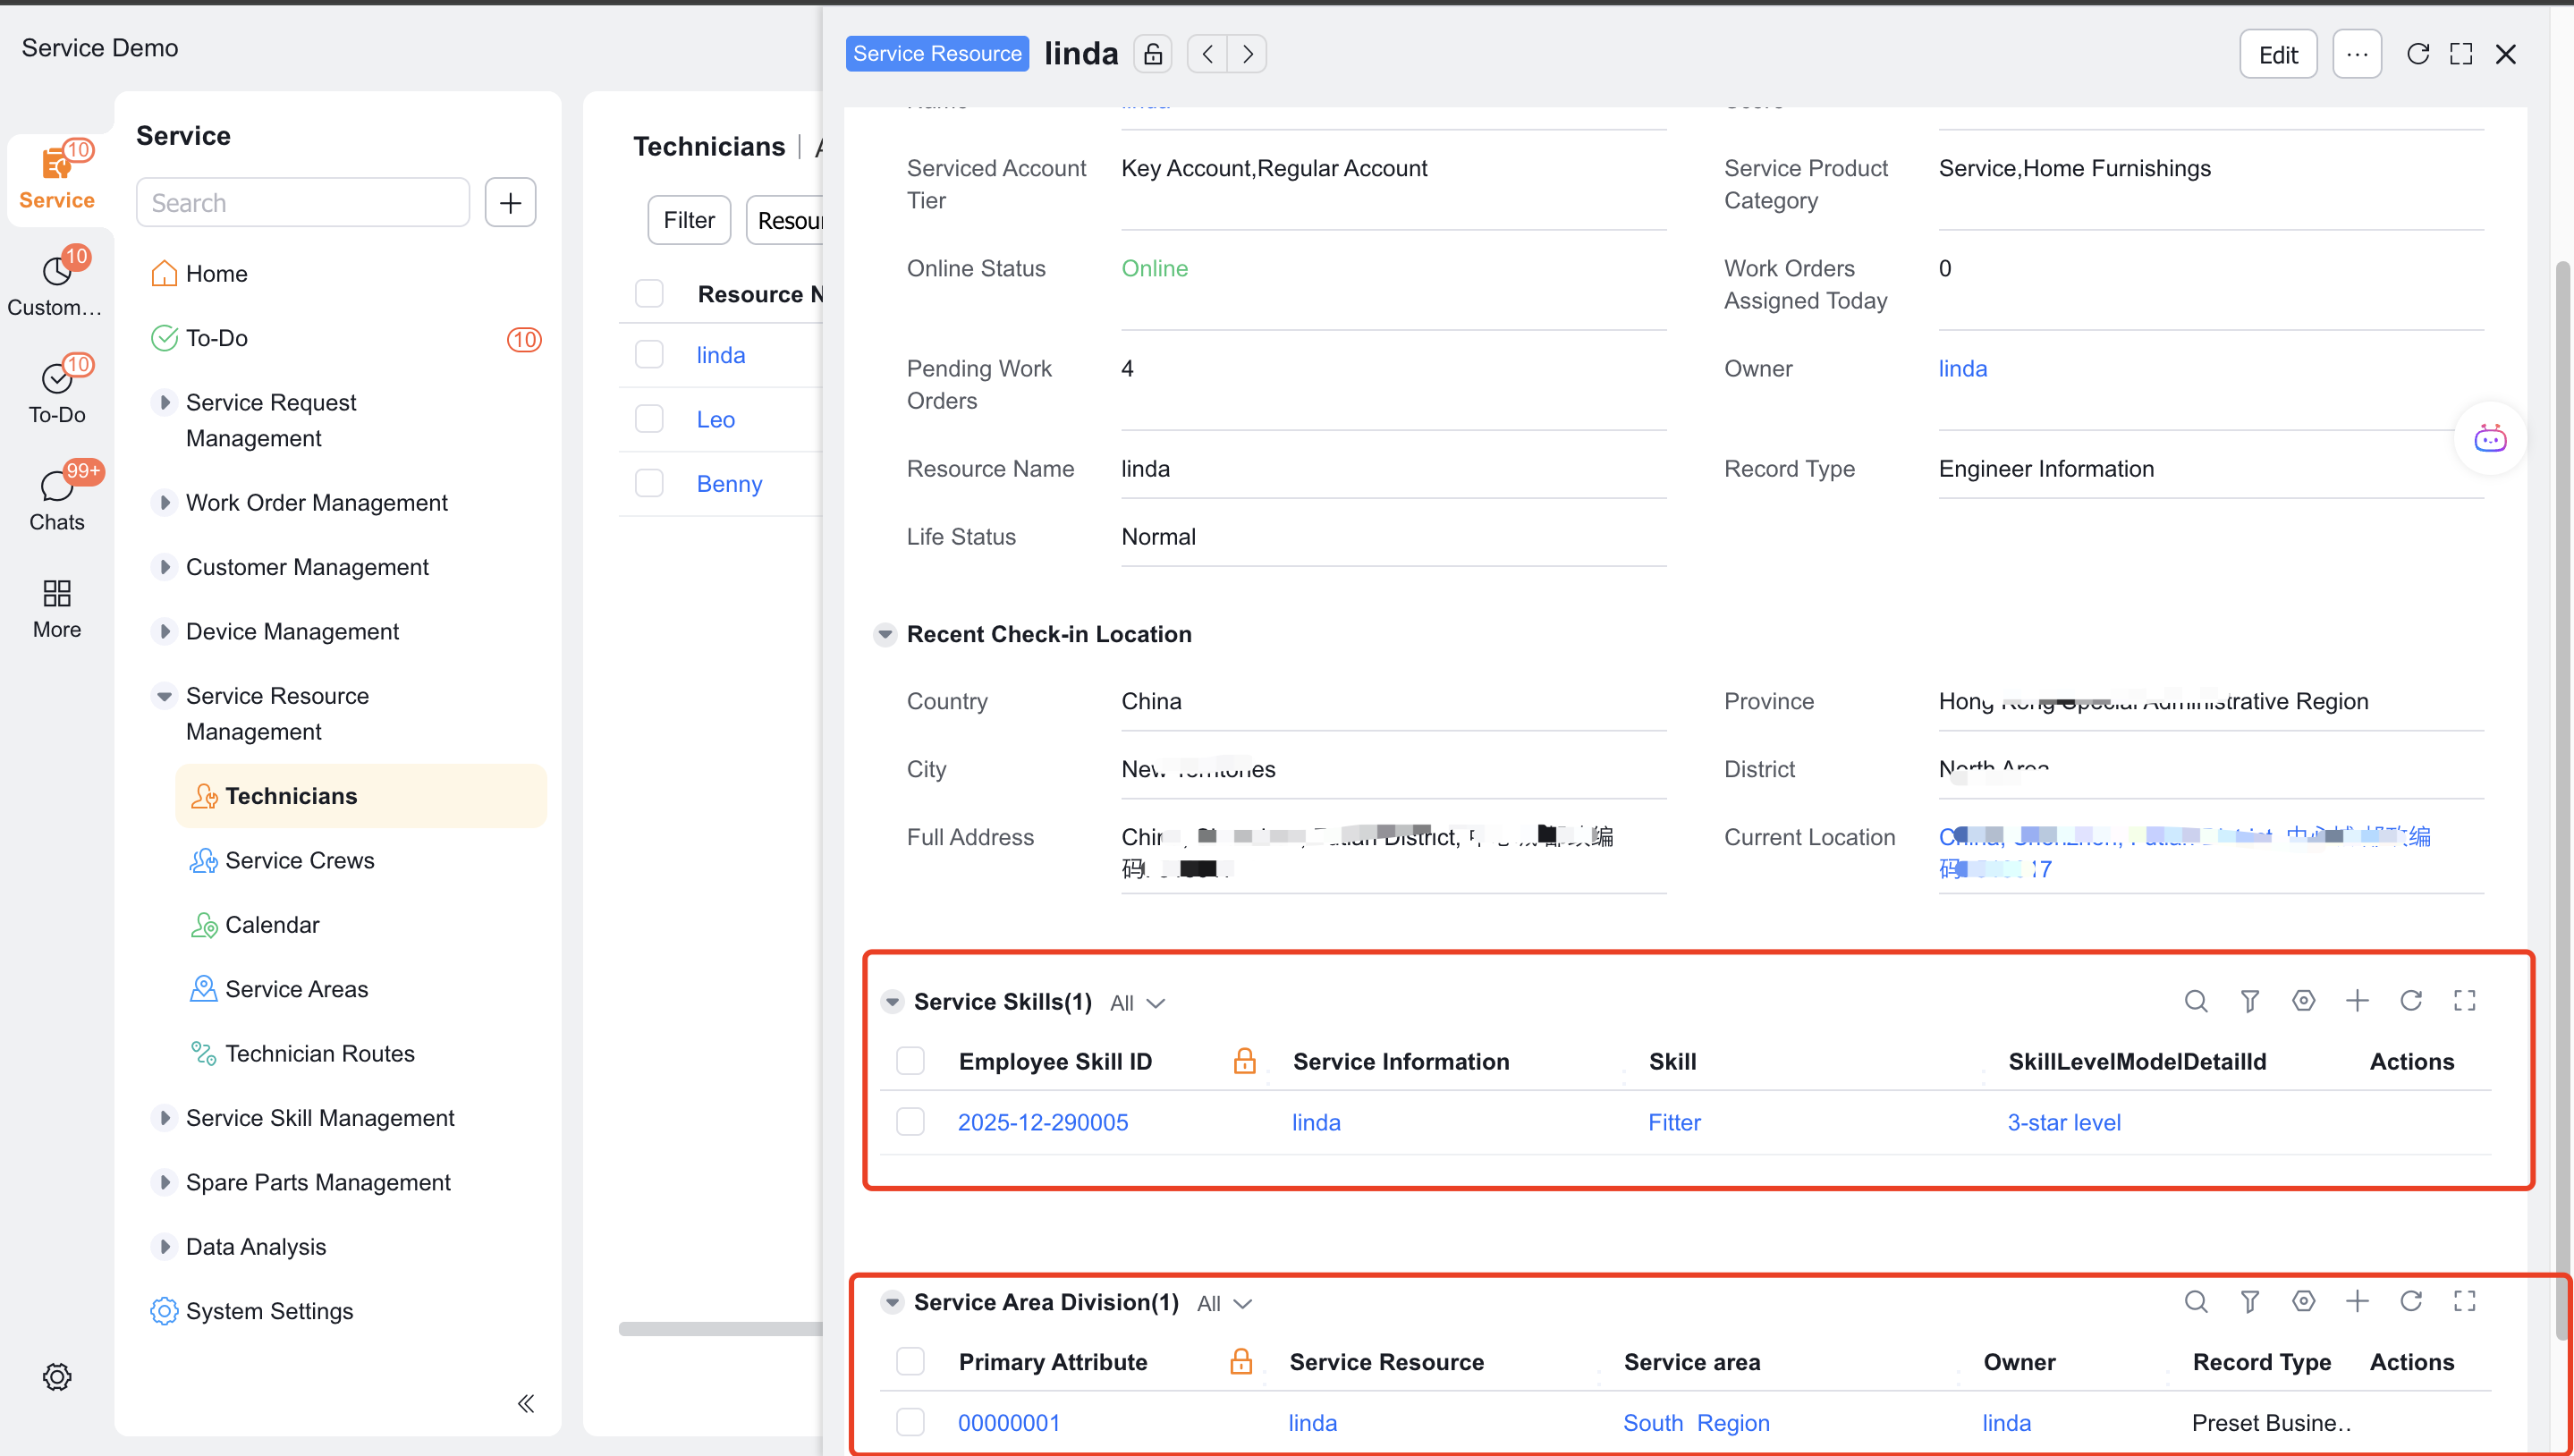This screenshot has height=1456, width=2574.
Task: Expand Service Area Division to fullscreen
Action: [2464, 1301]
